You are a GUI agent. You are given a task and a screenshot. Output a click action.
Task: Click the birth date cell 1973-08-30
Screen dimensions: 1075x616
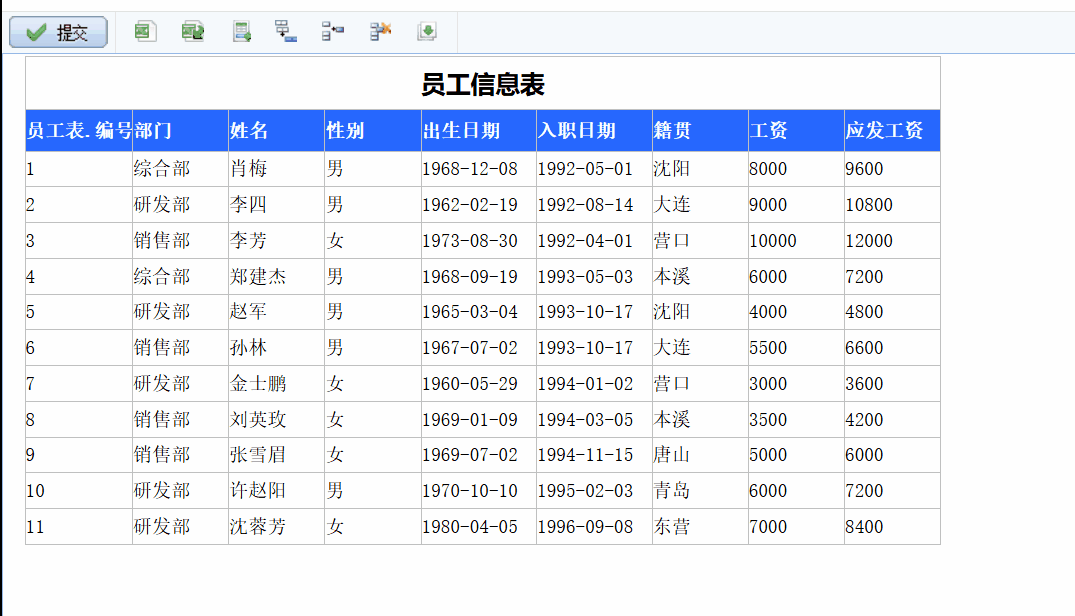click(478, 241)
